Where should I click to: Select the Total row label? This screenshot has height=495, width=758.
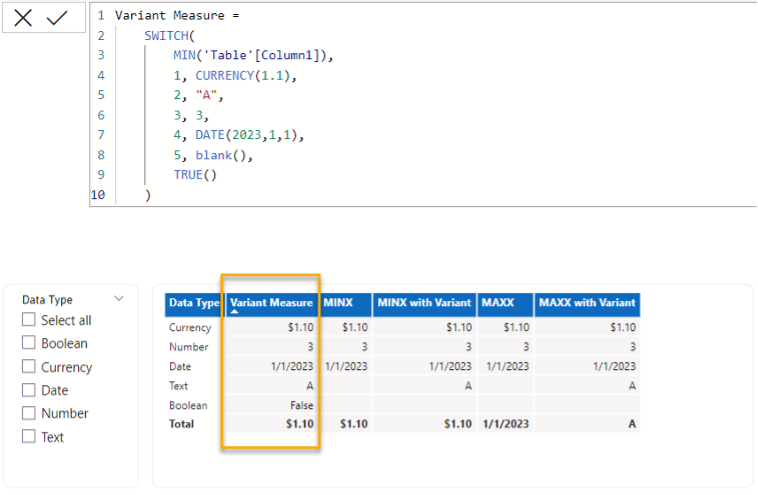coord(183,424)
